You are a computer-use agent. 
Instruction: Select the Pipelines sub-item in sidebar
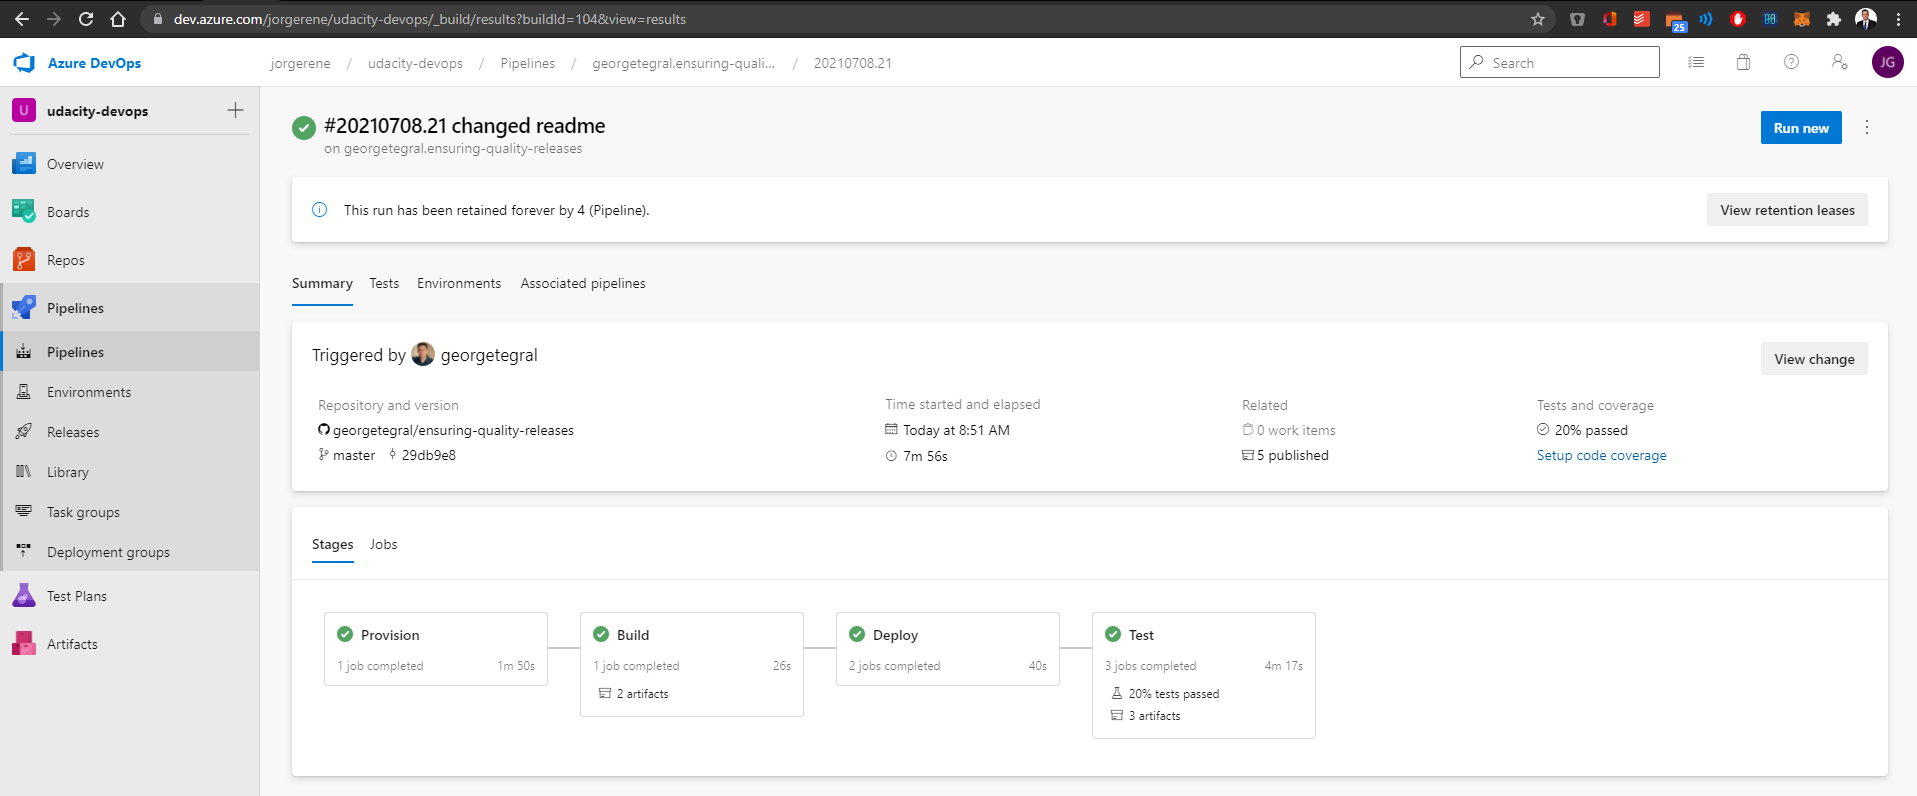click(130, 352)
